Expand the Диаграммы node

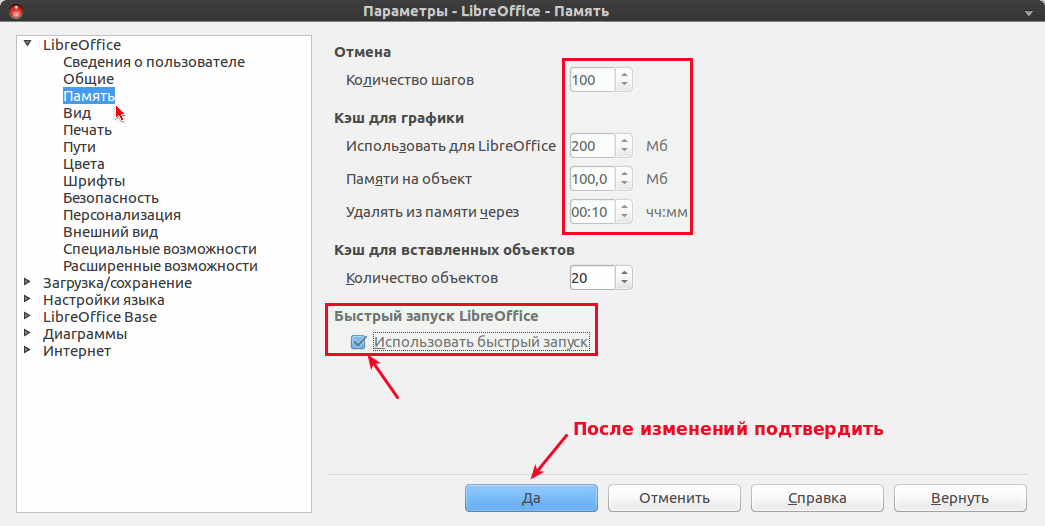click(x=27, y=333)
